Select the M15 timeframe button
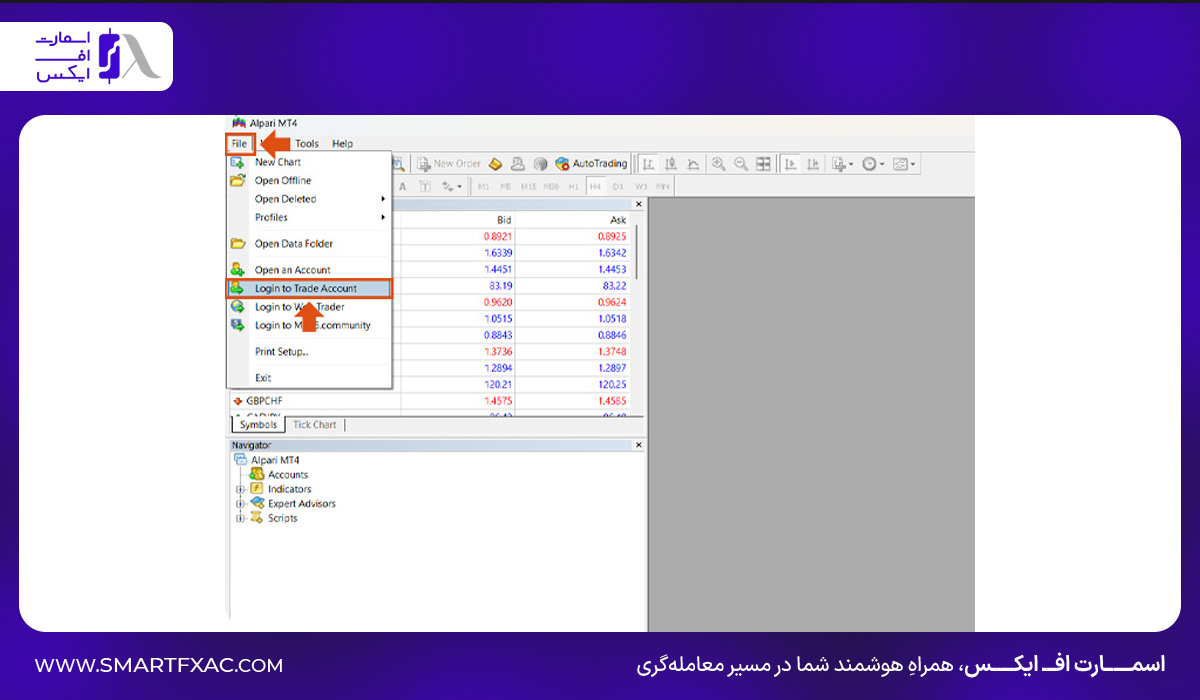1200x700 pixels. tap(528, 187)
